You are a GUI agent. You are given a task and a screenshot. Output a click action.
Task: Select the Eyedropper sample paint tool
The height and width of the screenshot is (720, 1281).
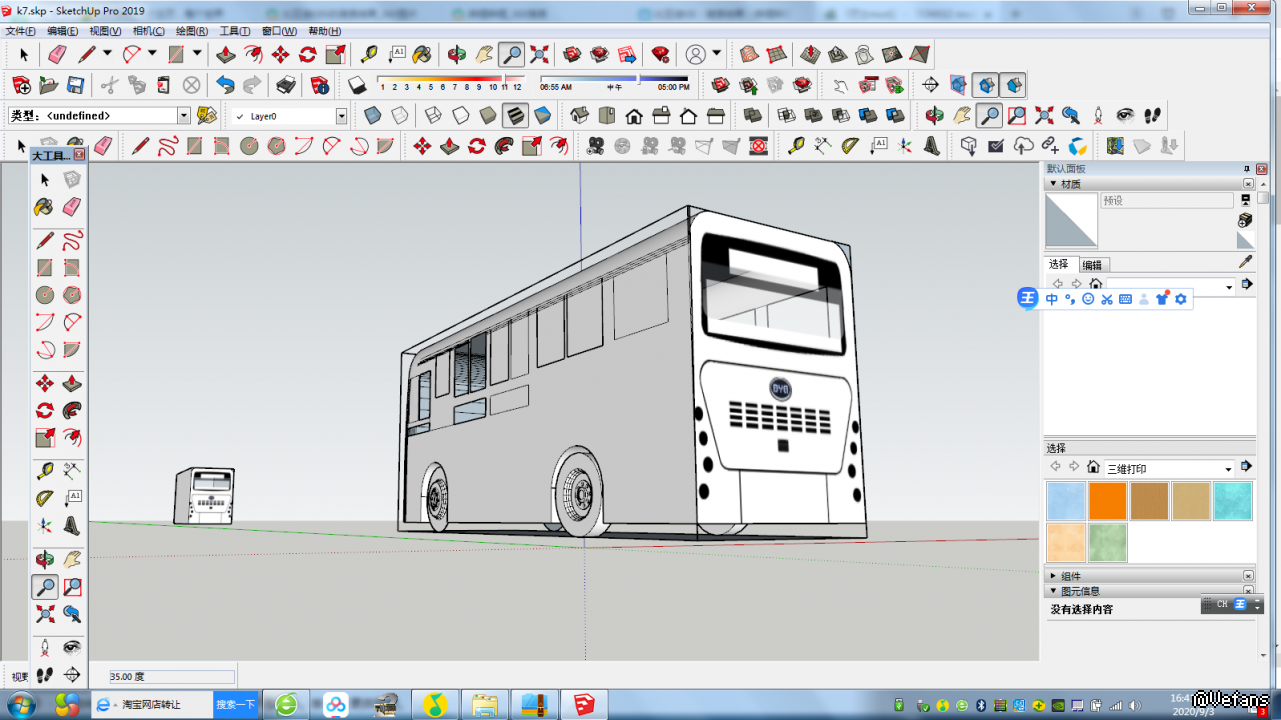[x=1245, y=262]
